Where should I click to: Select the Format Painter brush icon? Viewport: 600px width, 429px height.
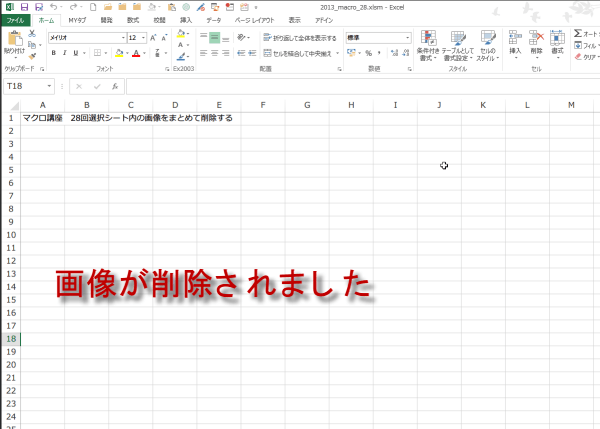32,56
